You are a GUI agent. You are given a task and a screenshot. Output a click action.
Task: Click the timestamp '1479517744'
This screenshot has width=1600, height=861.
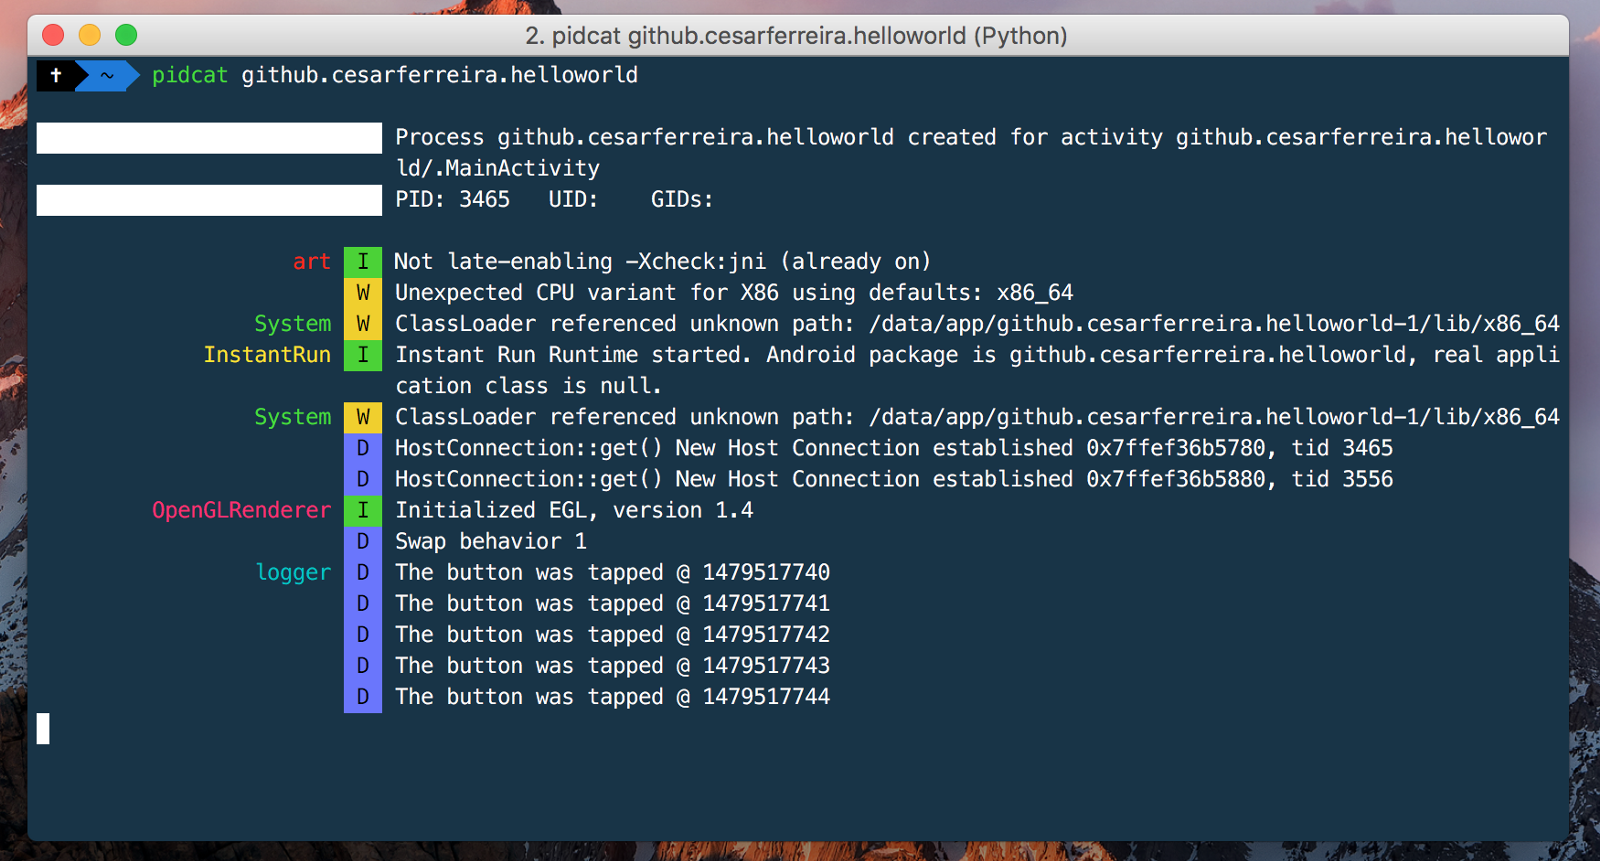coord(766,696)
